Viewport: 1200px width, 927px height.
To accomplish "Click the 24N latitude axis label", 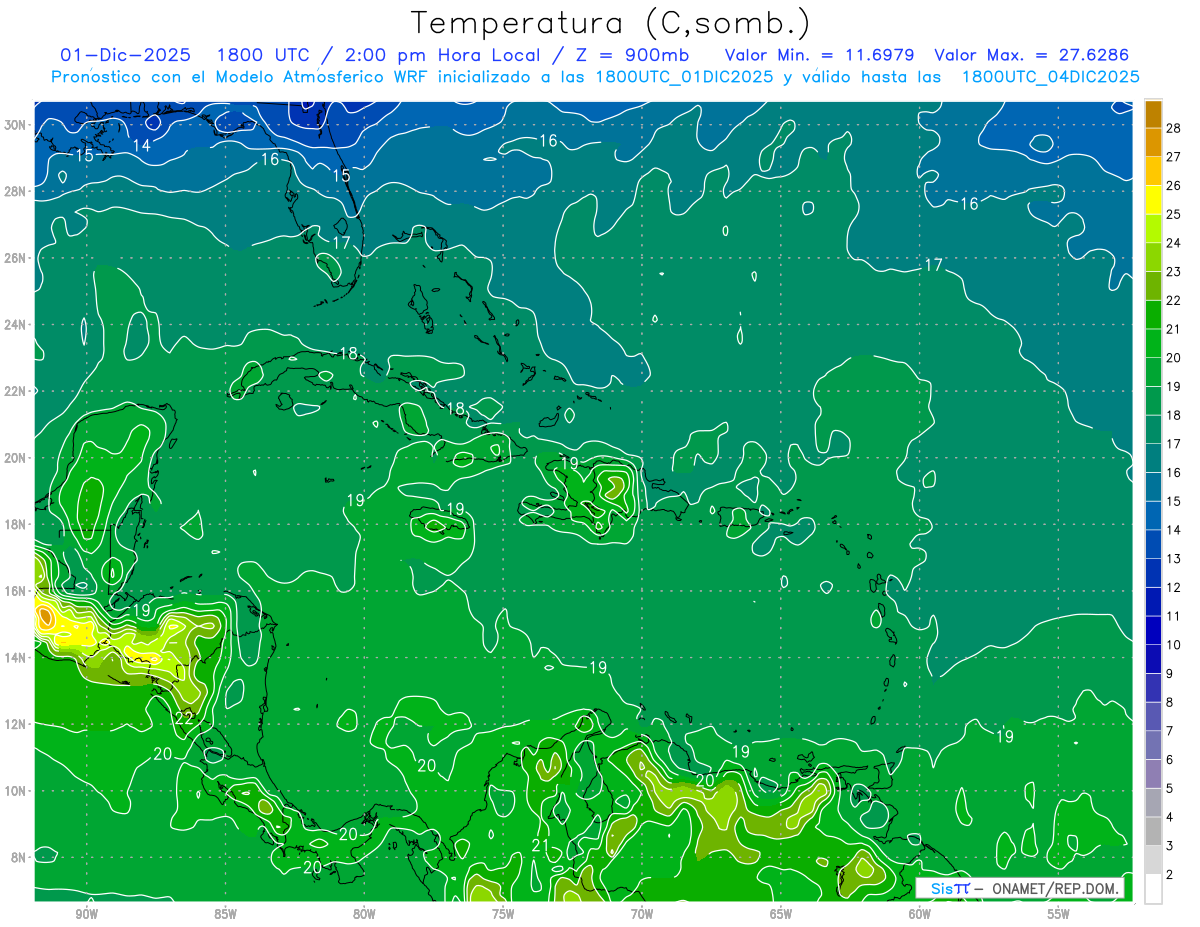I will tap(16, 324).
